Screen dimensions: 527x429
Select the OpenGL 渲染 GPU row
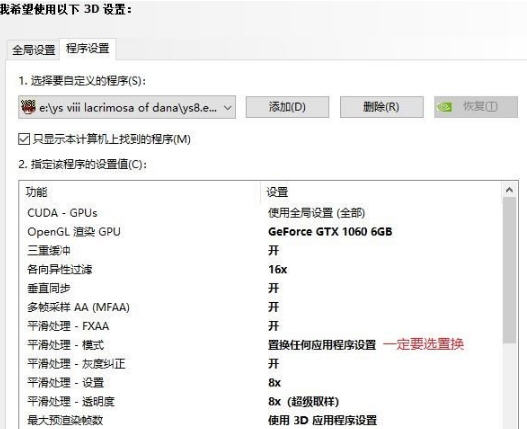click(x=260, y=232)
